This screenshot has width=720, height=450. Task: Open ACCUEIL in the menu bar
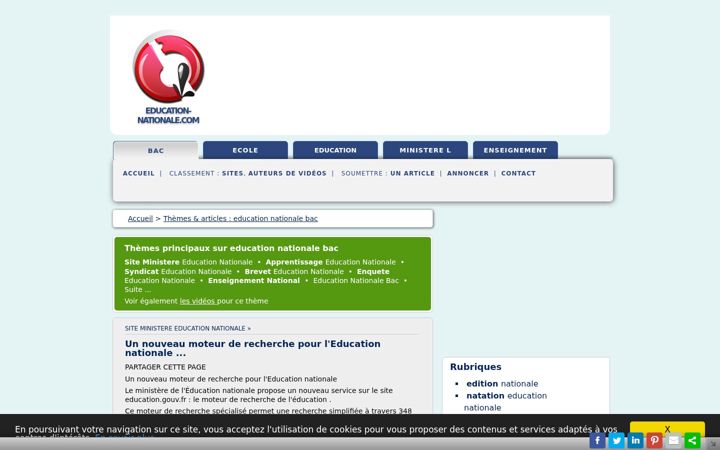[139, 173]
